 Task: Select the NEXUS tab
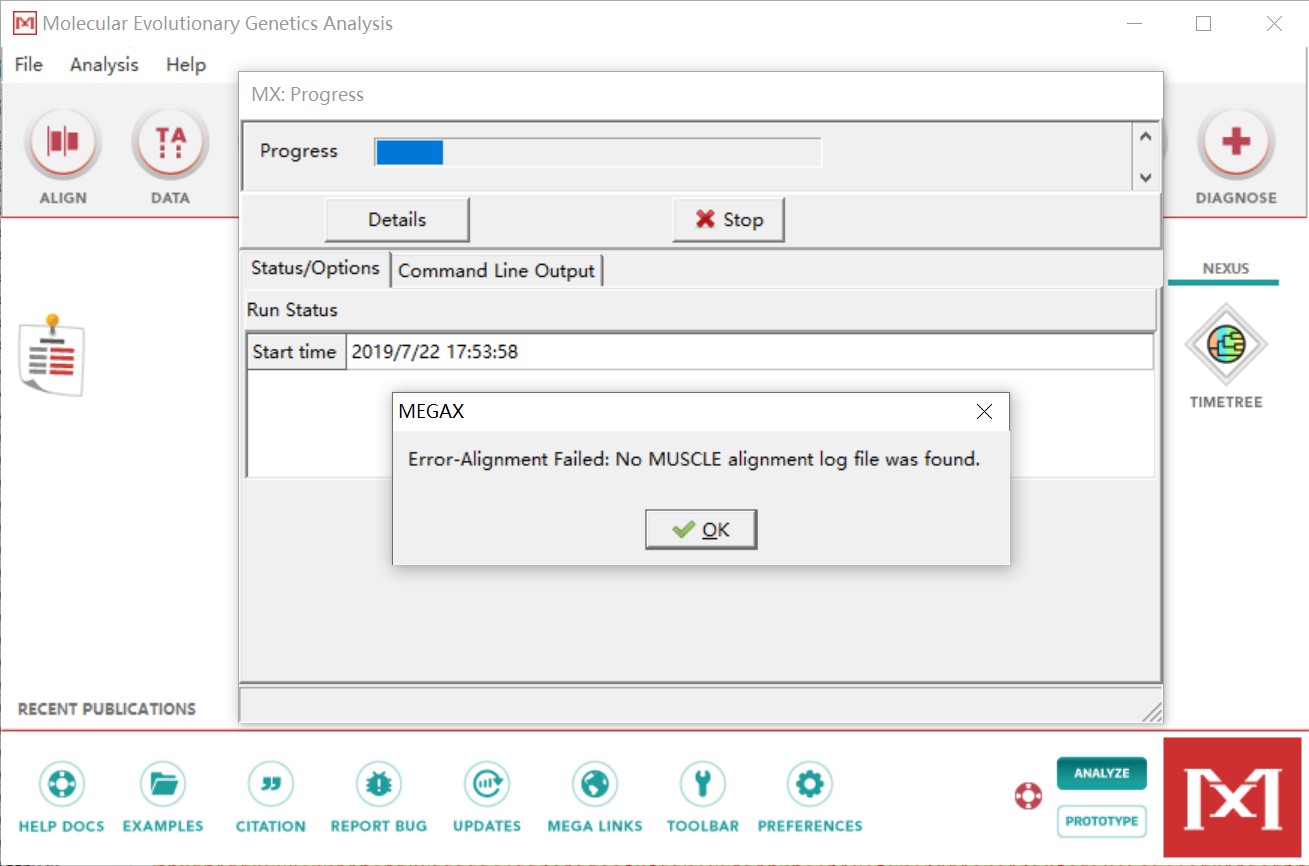1226,269
